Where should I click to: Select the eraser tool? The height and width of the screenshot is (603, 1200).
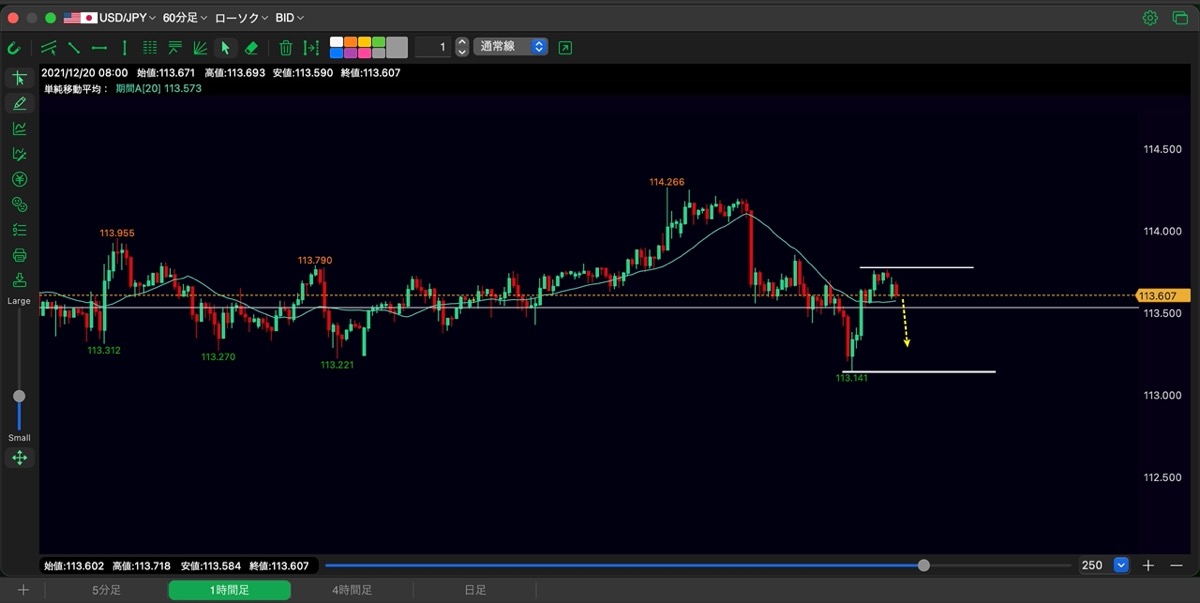point(251,47)
